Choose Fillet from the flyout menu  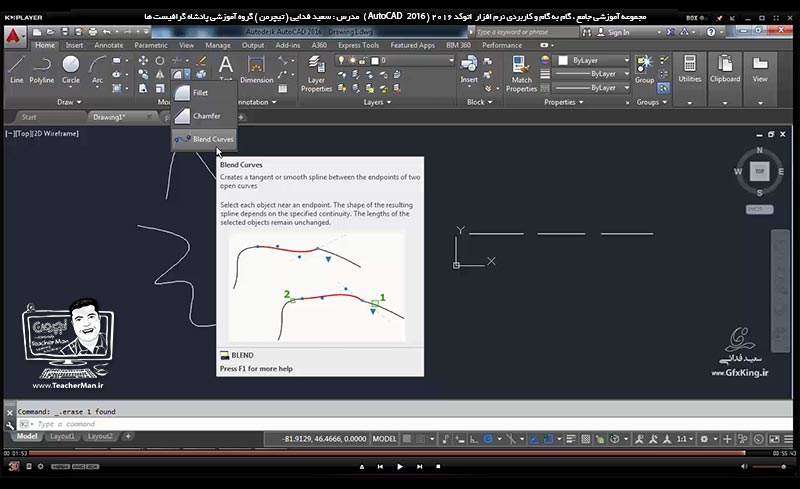point(204,93)
